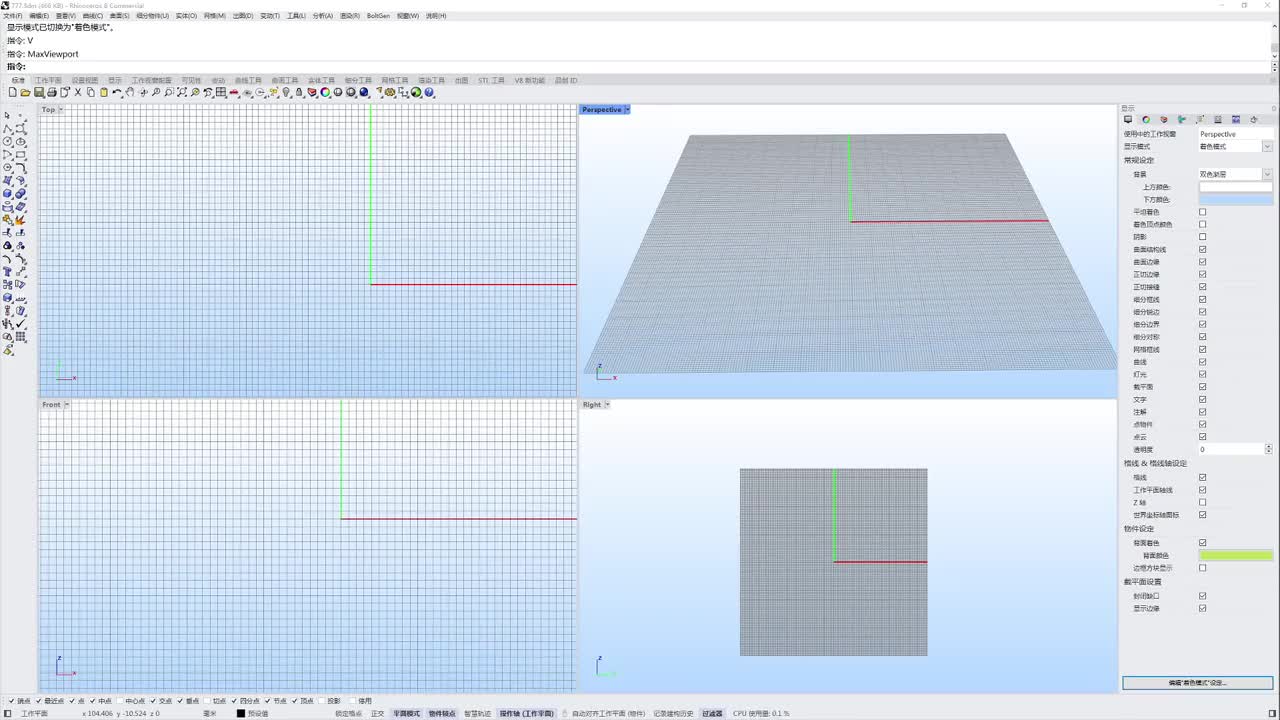Toggle the 世界坐标轴图标 checkbox
This screenshot has width=1280, height=720.
[1202, 515]
